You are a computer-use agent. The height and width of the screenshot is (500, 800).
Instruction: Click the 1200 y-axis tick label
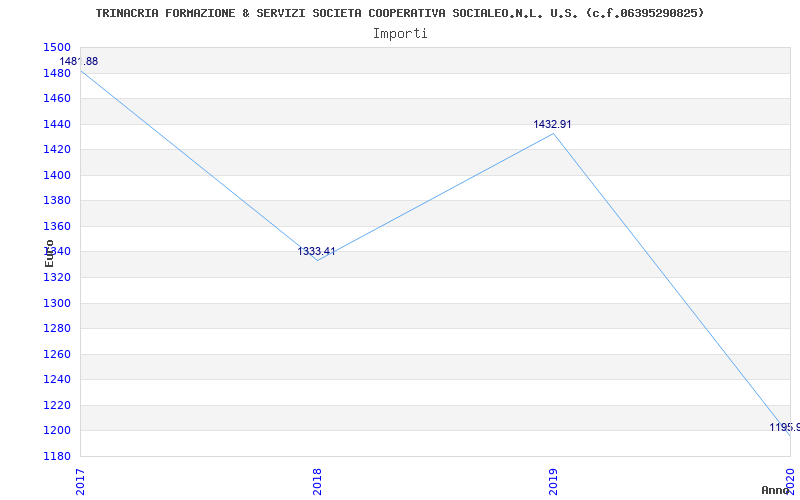coord(57,431)
